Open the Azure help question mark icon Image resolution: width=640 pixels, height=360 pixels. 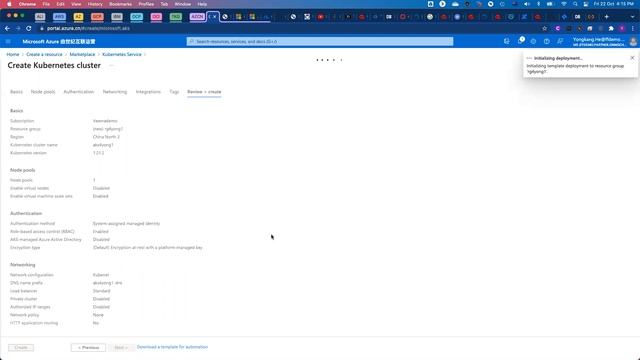click(547, 41)
